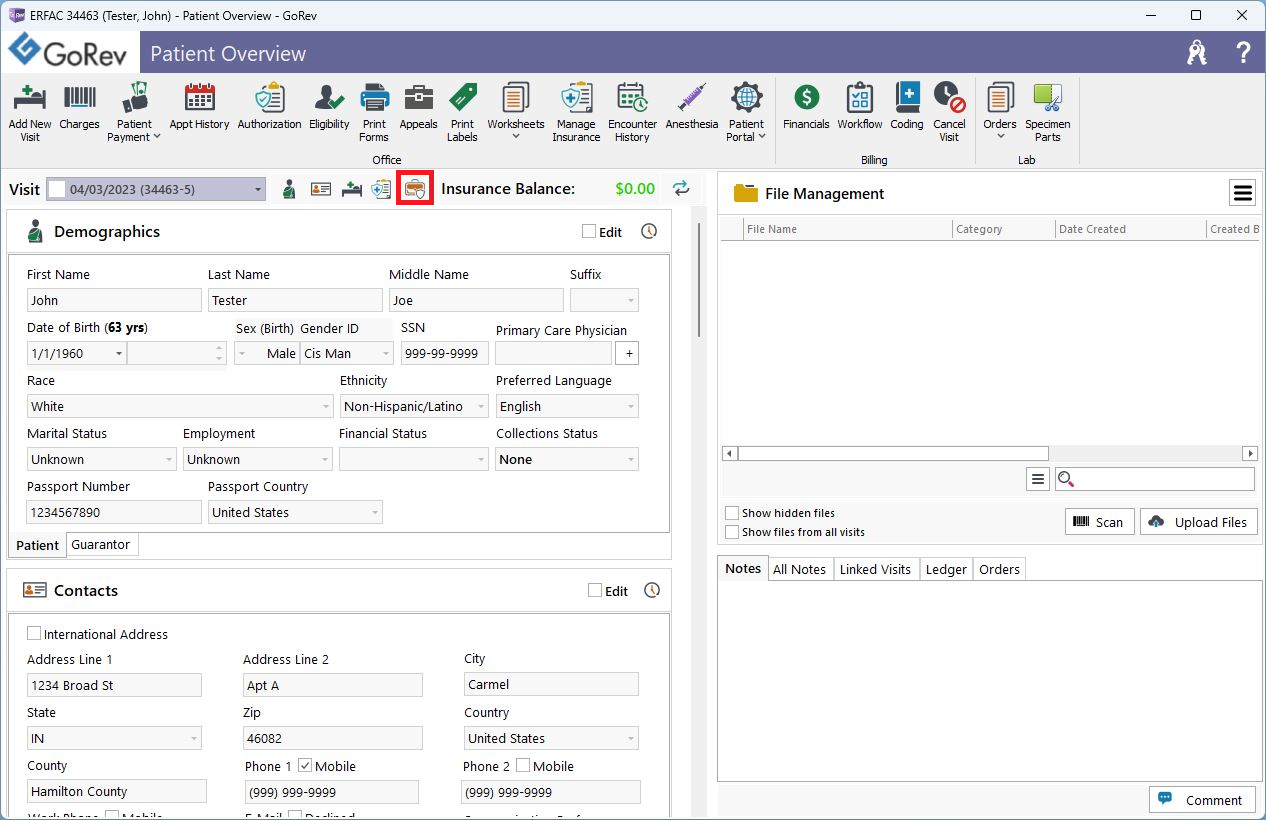Click the help question mark icon
Image resolution: width=1266 pixels, height=820 pixels.
pyautogui.click(x=1243, y=53)
